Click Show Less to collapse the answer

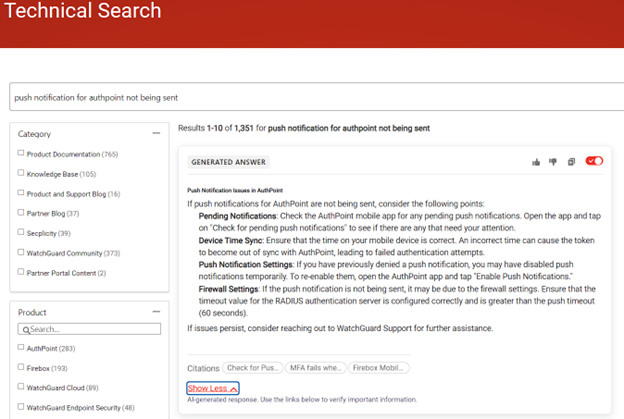coord(213,388)
